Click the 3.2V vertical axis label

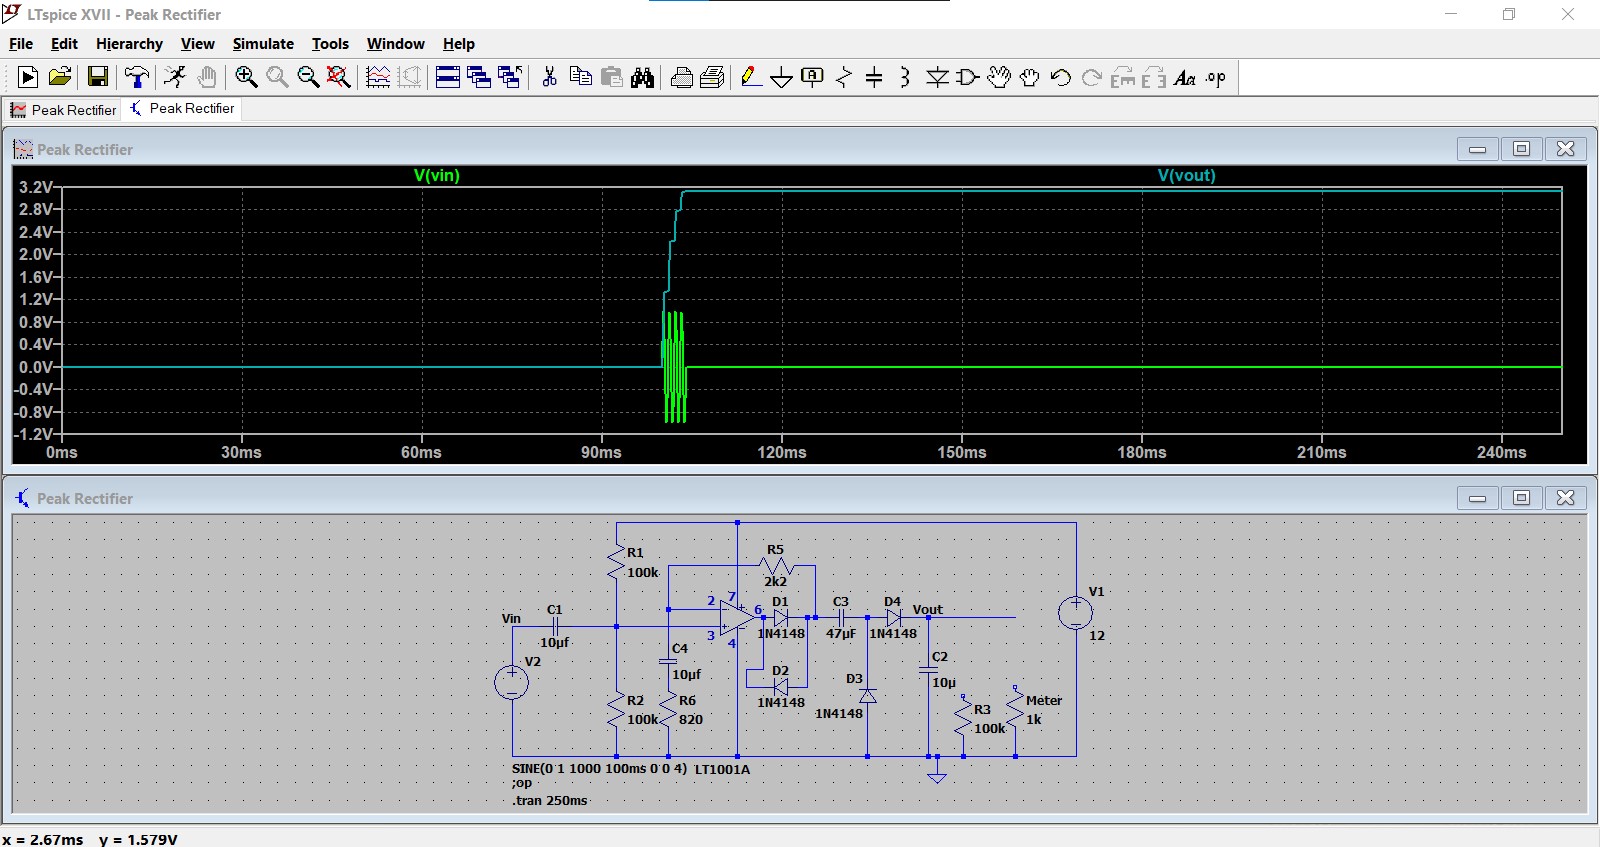pyautogui.click(x=36, y=187)
